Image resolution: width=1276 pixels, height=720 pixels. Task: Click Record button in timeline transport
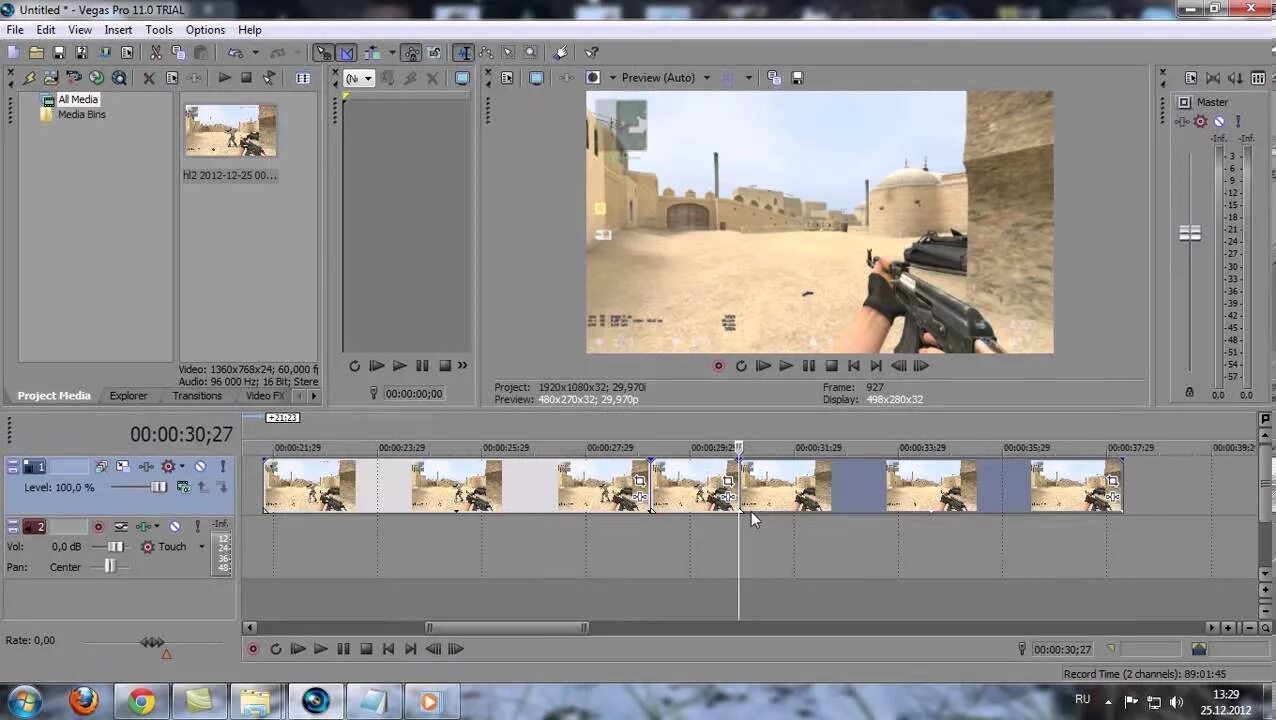[253, 649]
